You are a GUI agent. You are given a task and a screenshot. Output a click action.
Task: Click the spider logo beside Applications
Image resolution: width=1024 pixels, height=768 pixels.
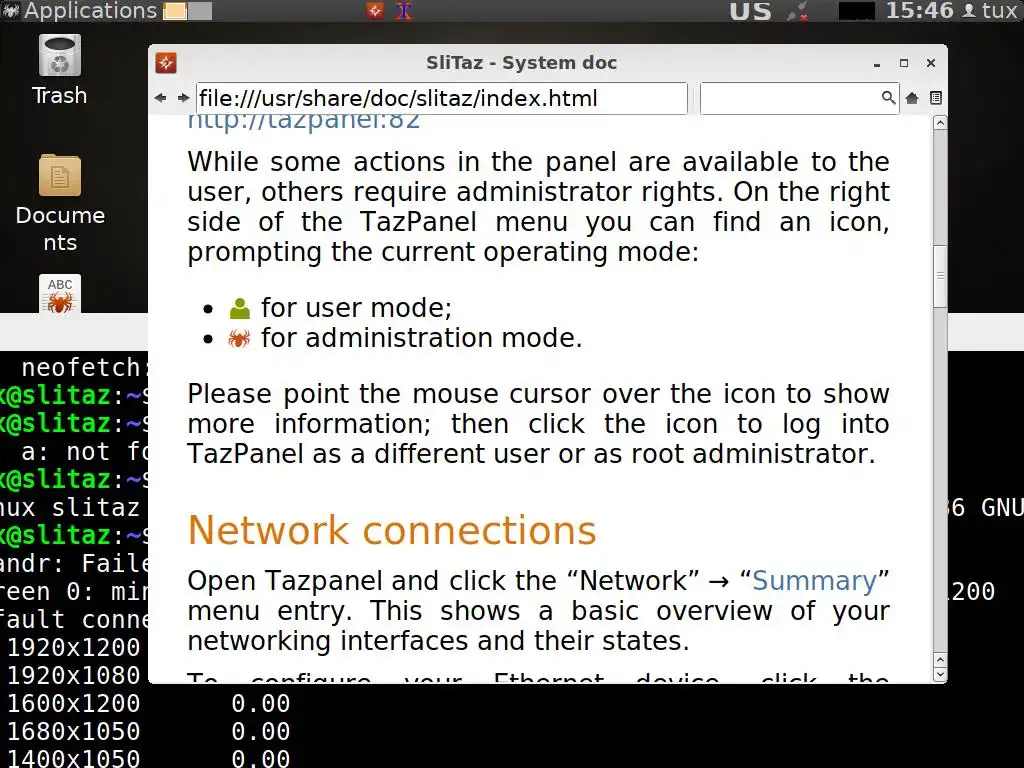click(10, 10)
